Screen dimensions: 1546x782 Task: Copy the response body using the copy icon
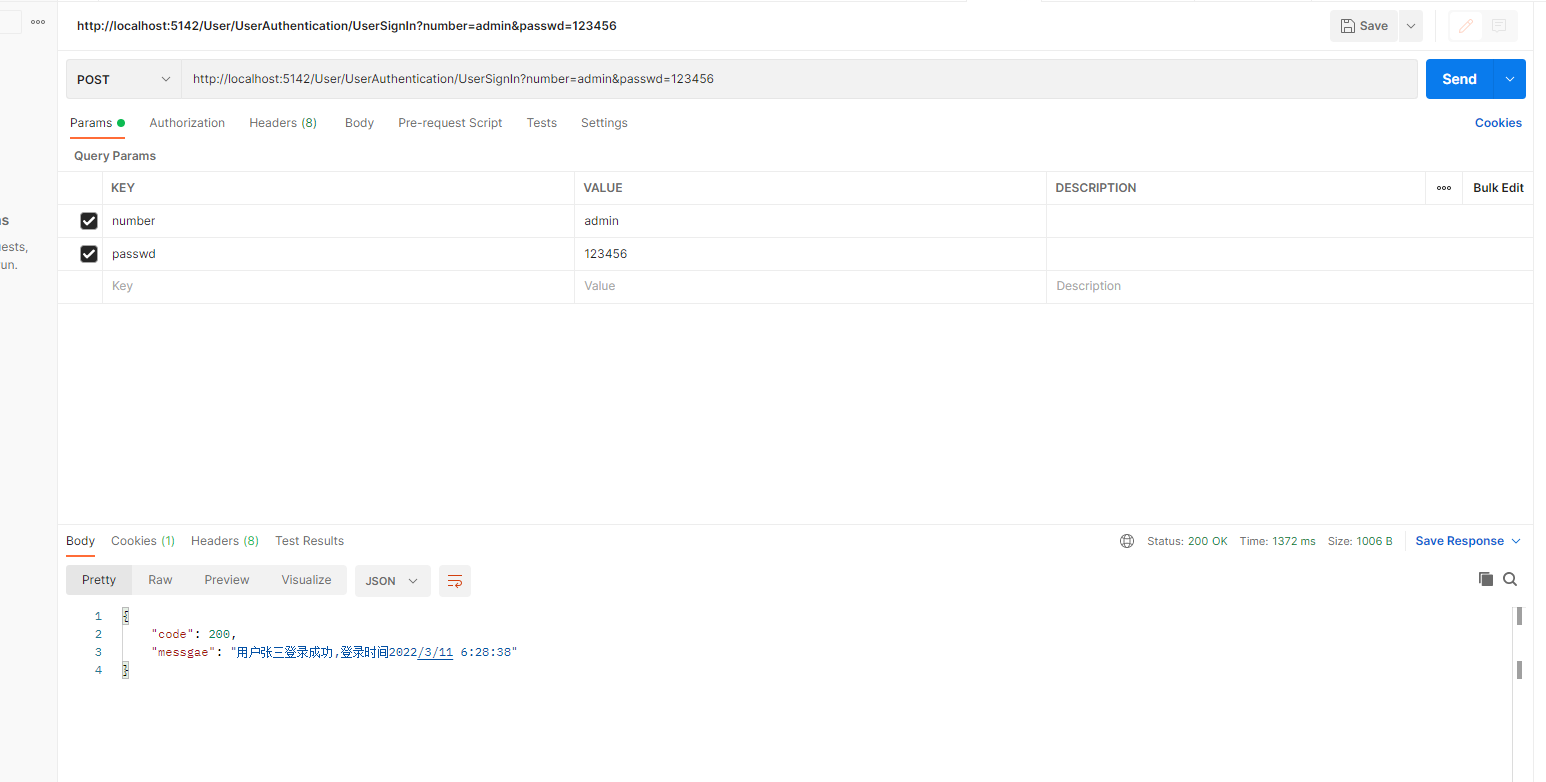point(1486,579)
